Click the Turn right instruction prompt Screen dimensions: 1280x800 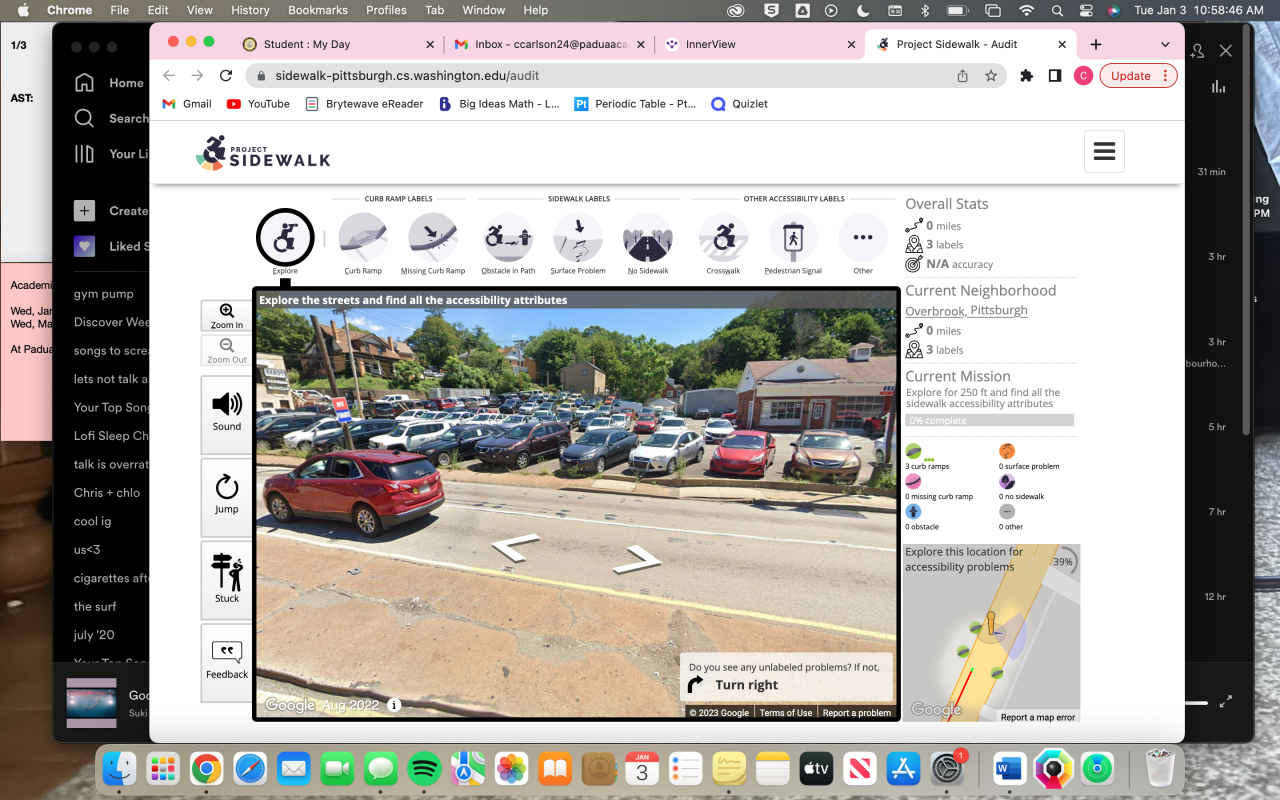coord(786,676)
